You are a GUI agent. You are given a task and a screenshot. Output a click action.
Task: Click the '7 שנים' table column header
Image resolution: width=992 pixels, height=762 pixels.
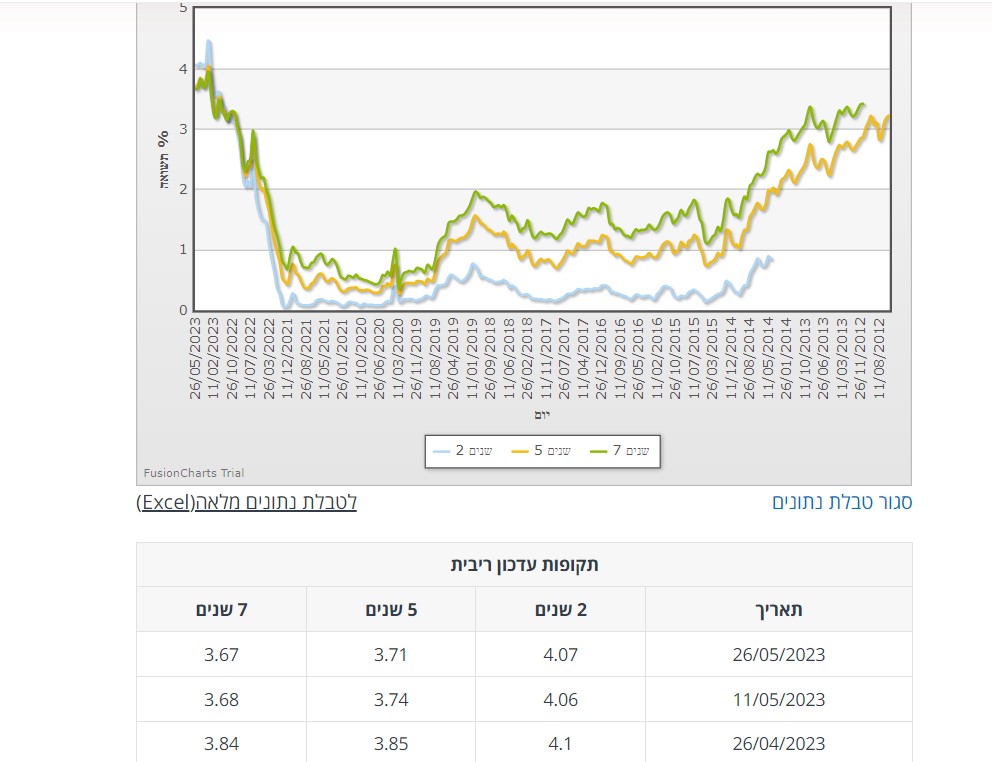(221, 609)
